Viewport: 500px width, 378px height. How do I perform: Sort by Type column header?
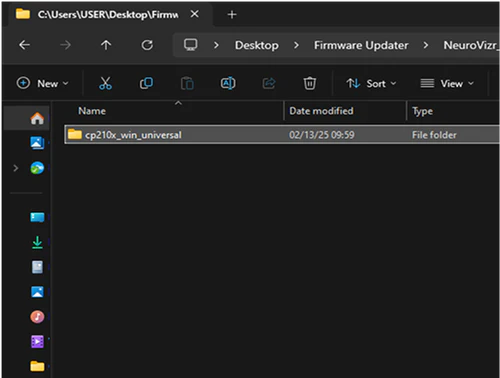coord(422,111)
